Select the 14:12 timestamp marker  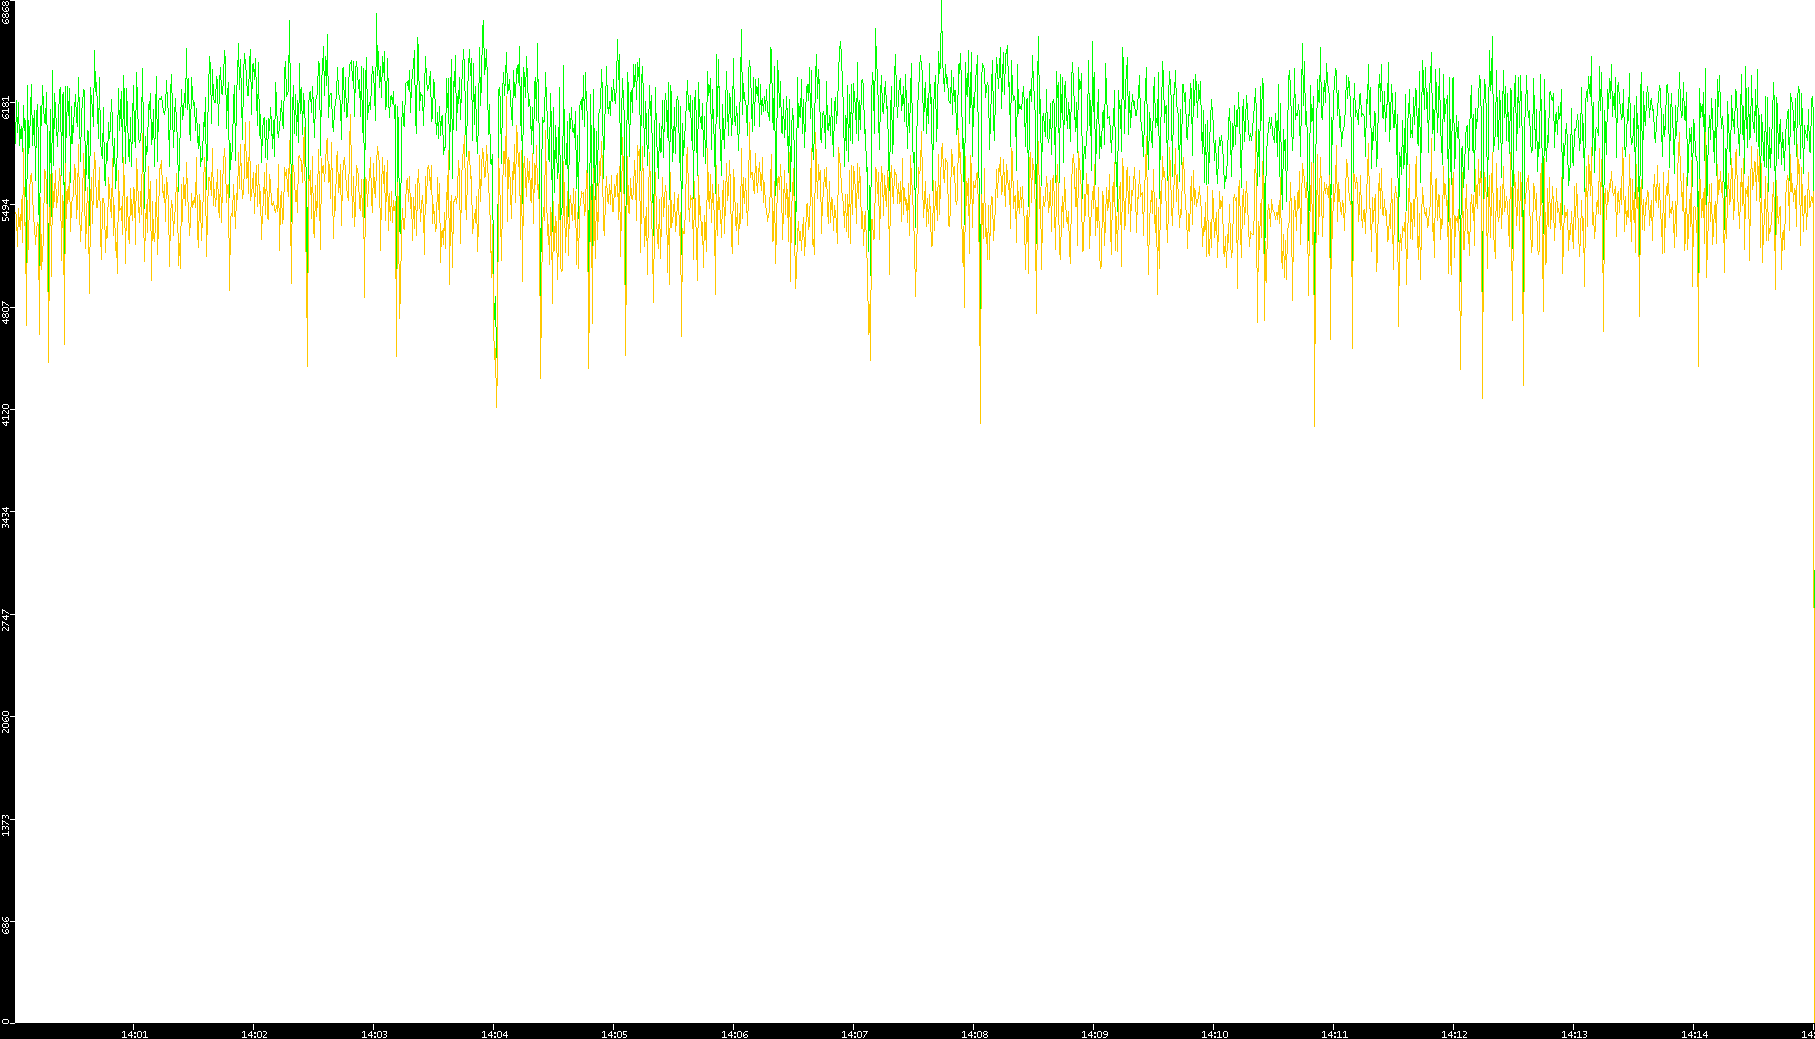tap(1454, 1033)
